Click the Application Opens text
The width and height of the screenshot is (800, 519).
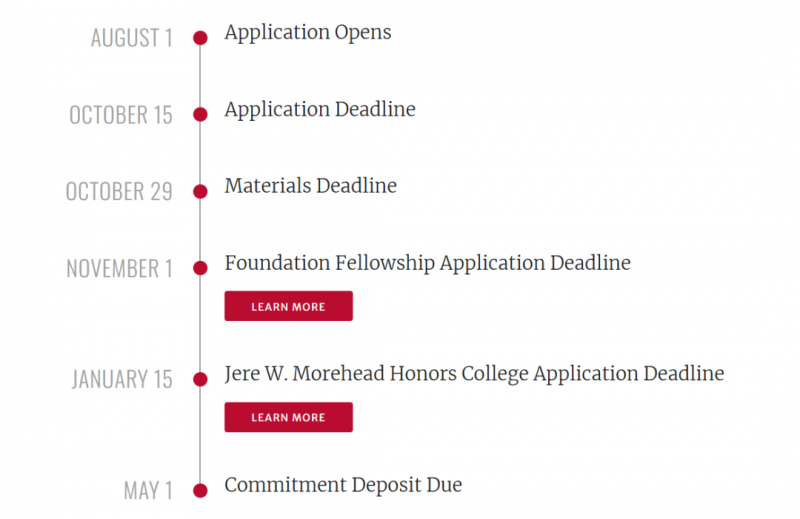pos(308,33)
